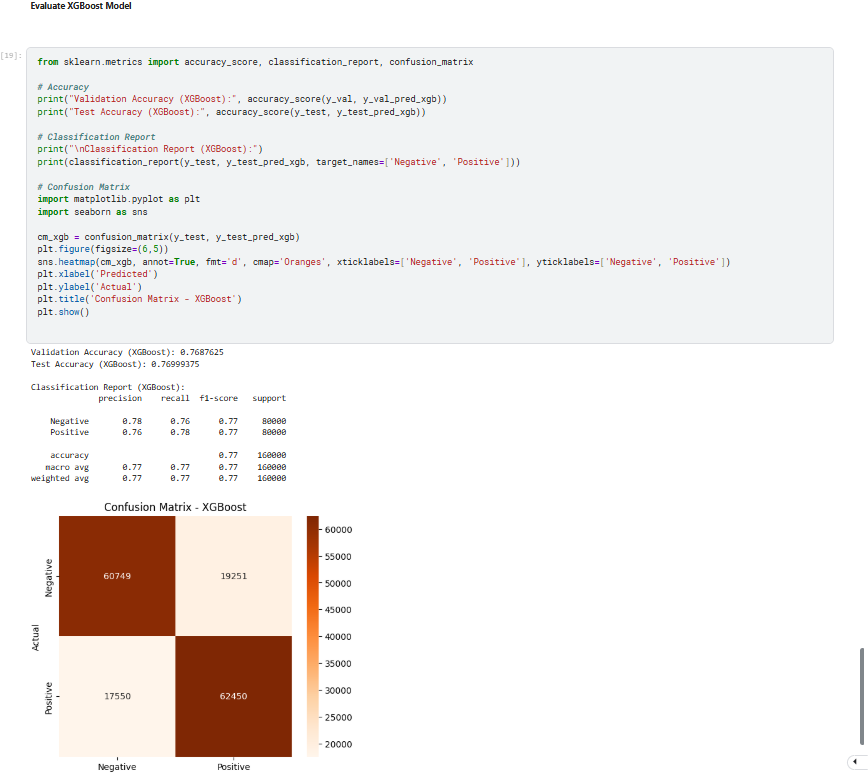Viewport: 868px width, 773px height.
Task: Click the "# Classification Report" comment line
Action: click(x=96, y=137)
